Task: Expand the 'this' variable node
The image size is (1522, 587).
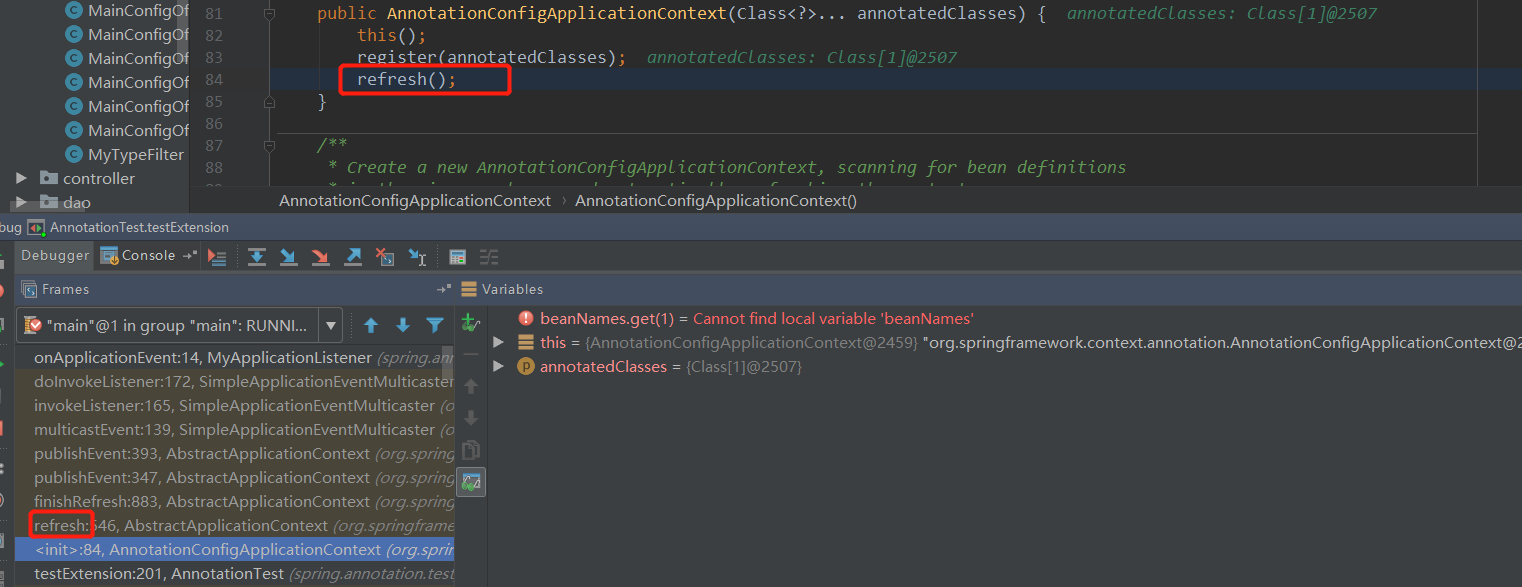Action: (499, 343)
